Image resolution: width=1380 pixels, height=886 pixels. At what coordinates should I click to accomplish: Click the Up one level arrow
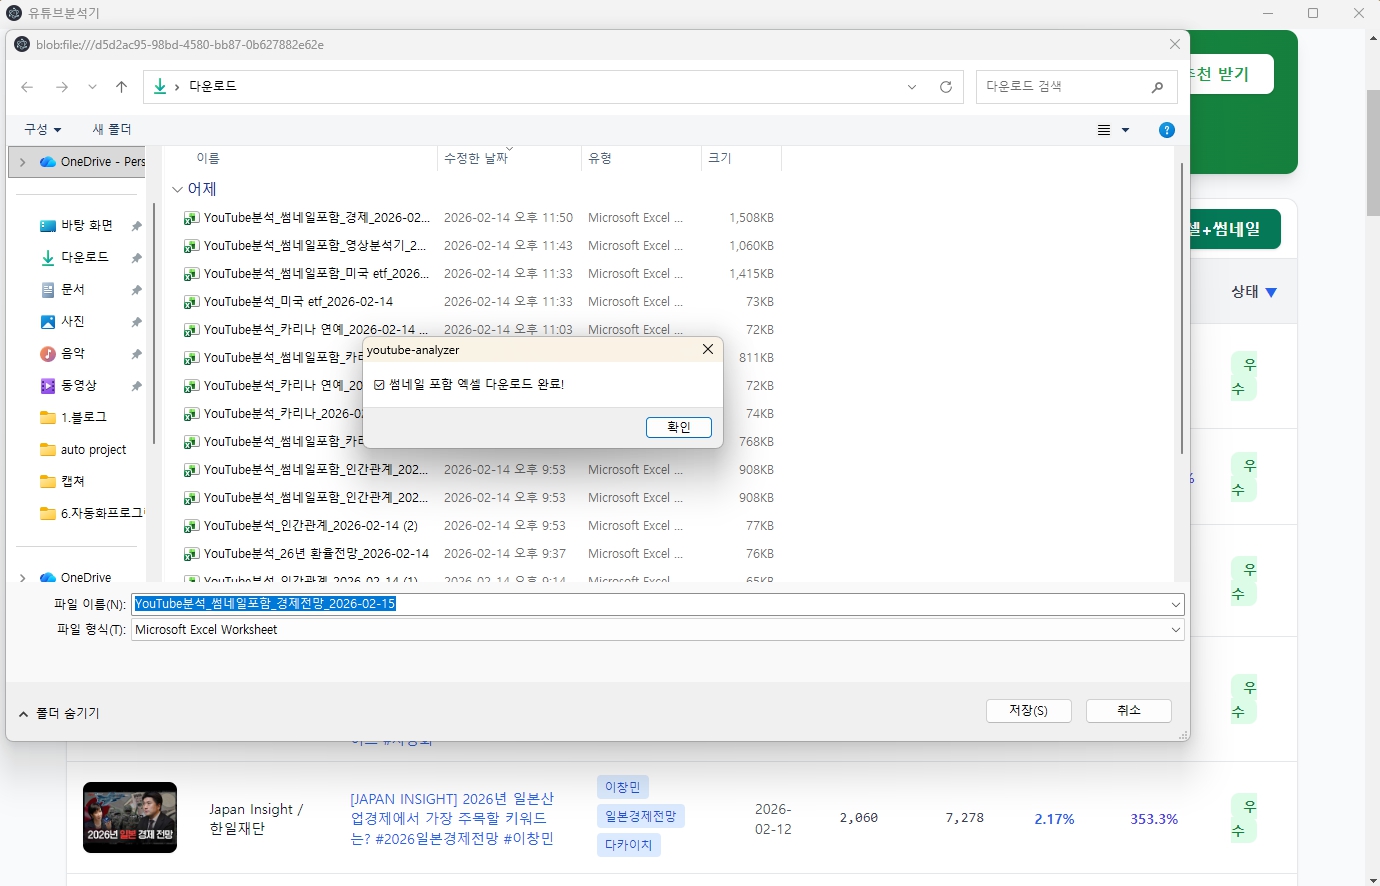pyautogui.click(x=122, y=87)
